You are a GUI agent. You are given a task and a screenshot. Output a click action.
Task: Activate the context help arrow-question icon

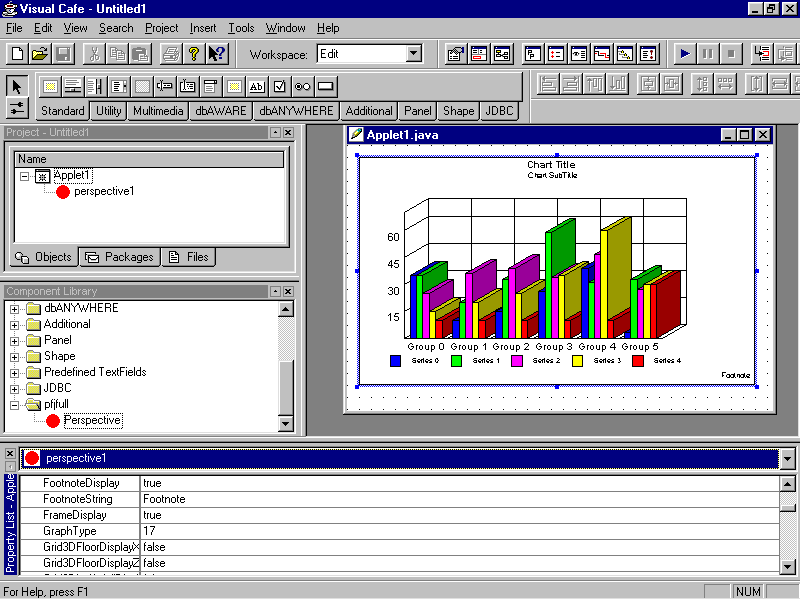[216, 54]
